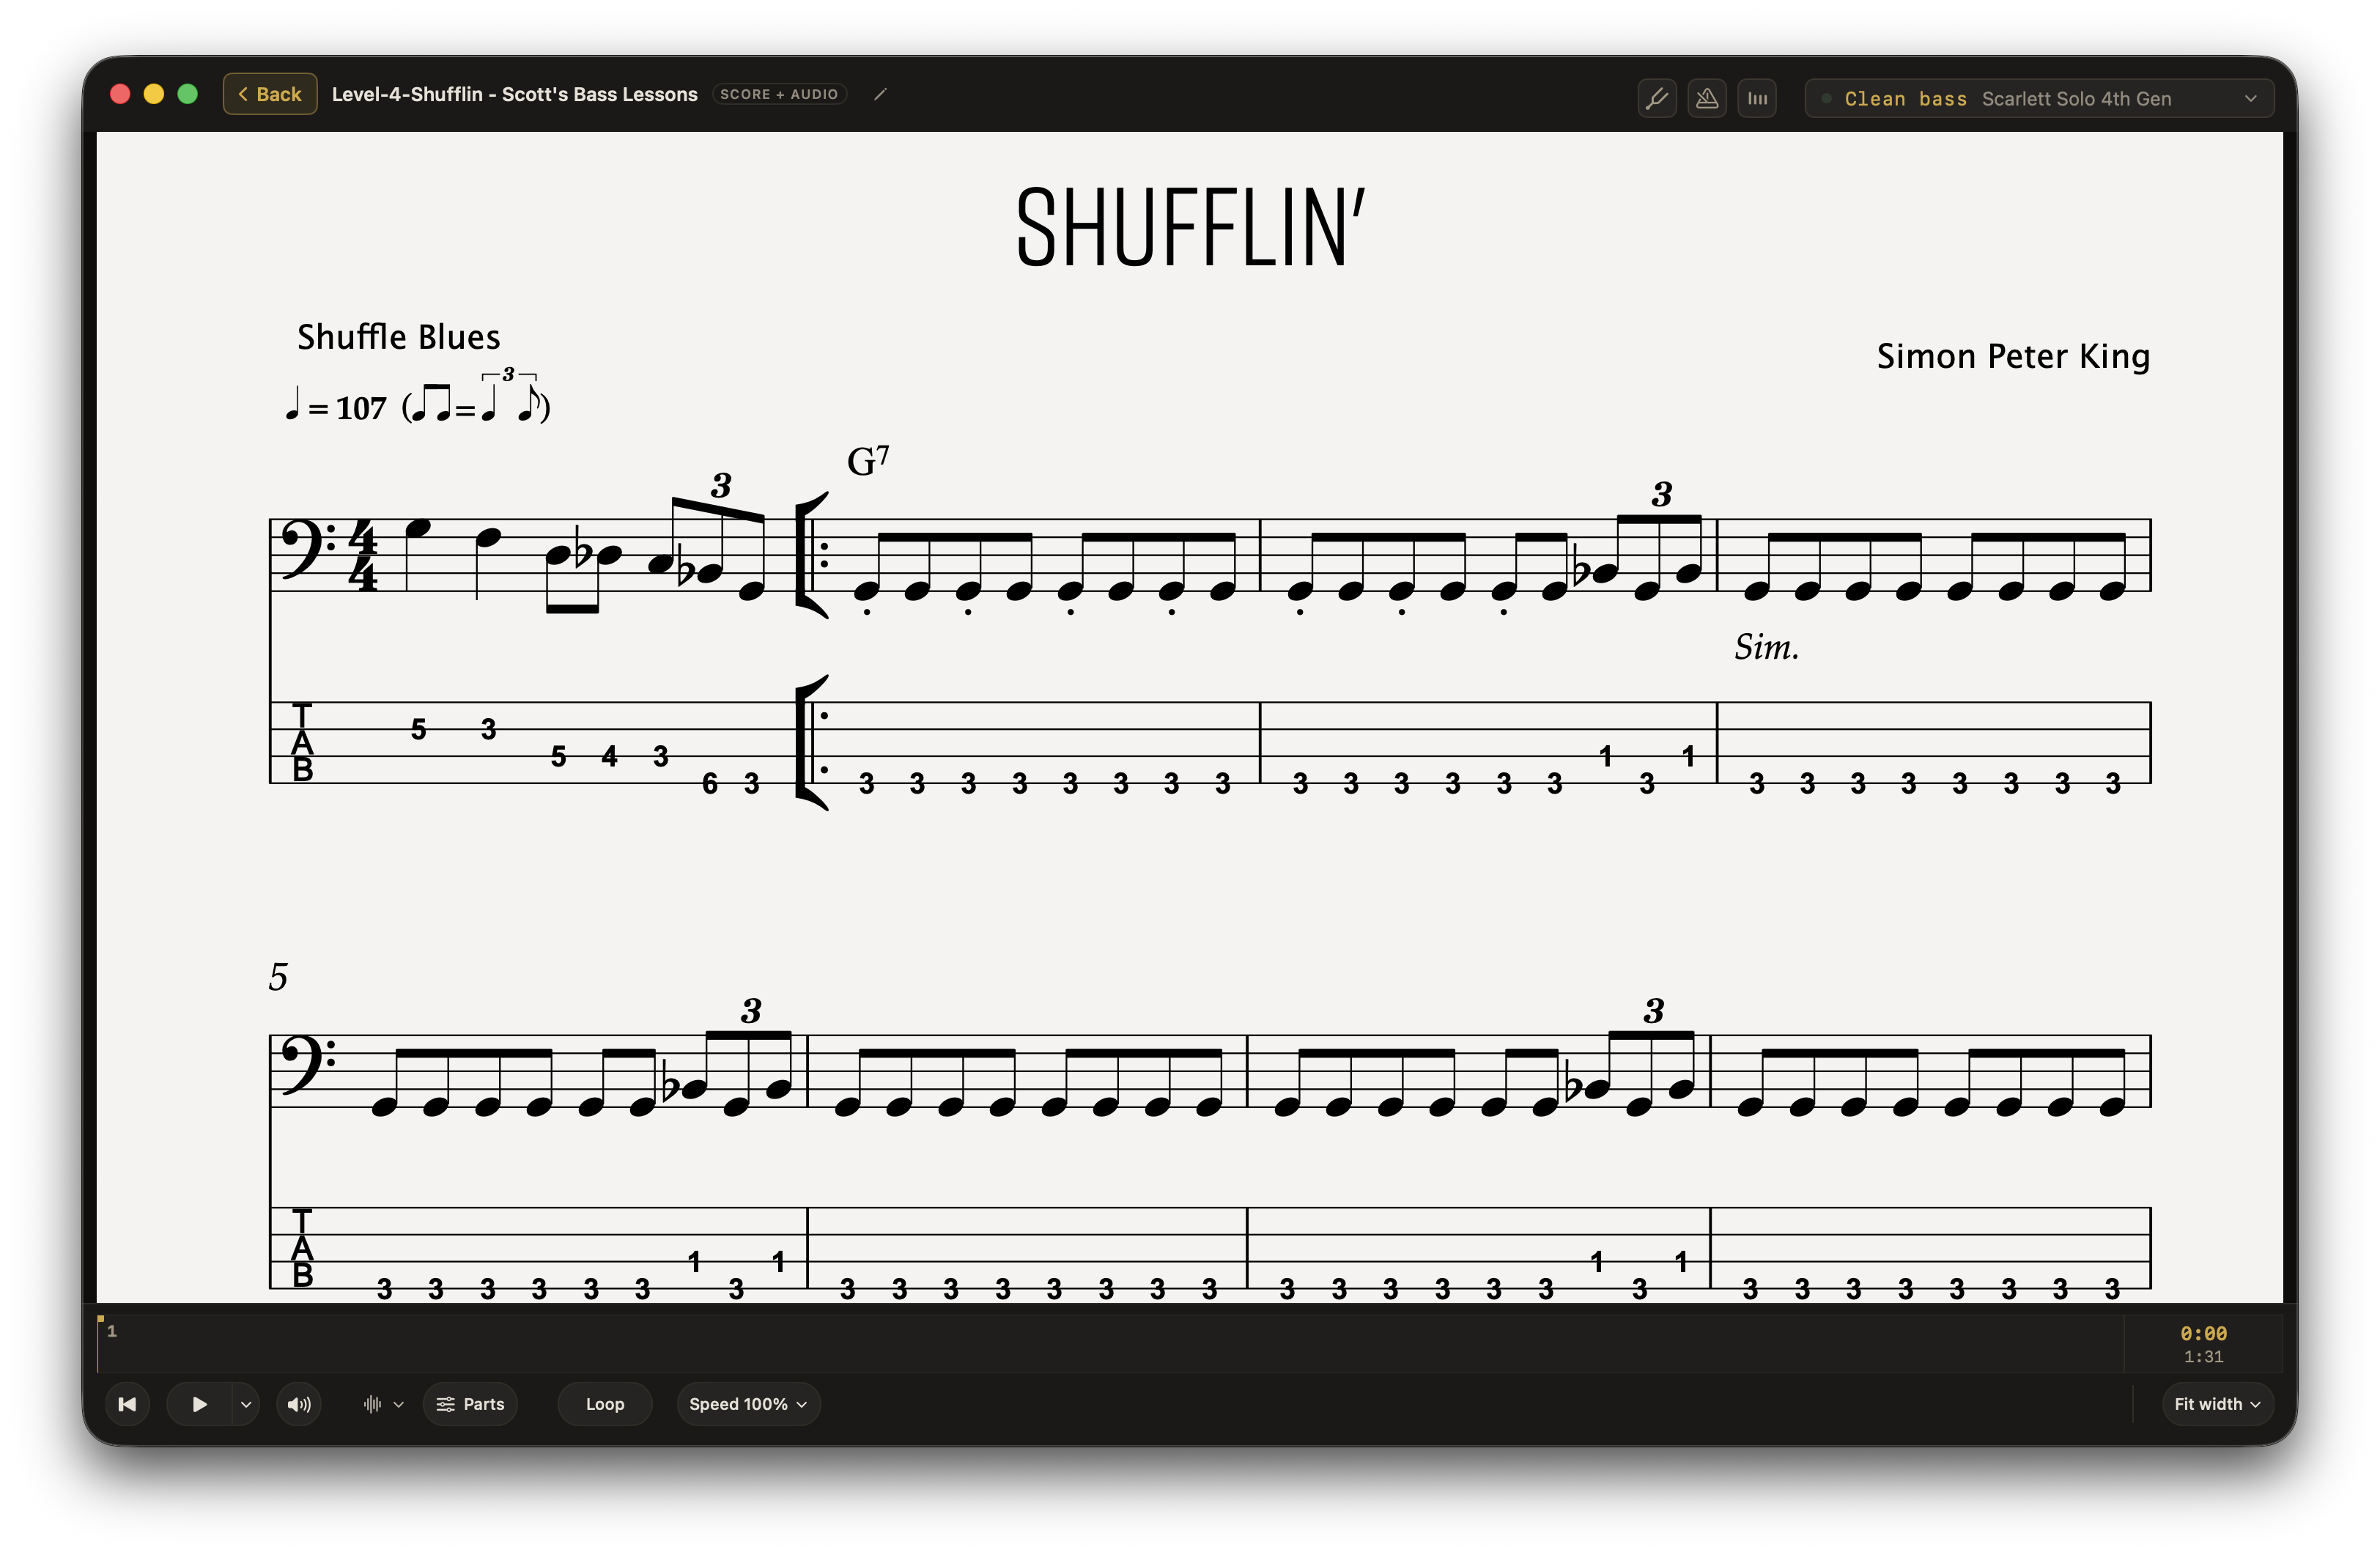Click inside the playback timeline track

point(1110,1344)
